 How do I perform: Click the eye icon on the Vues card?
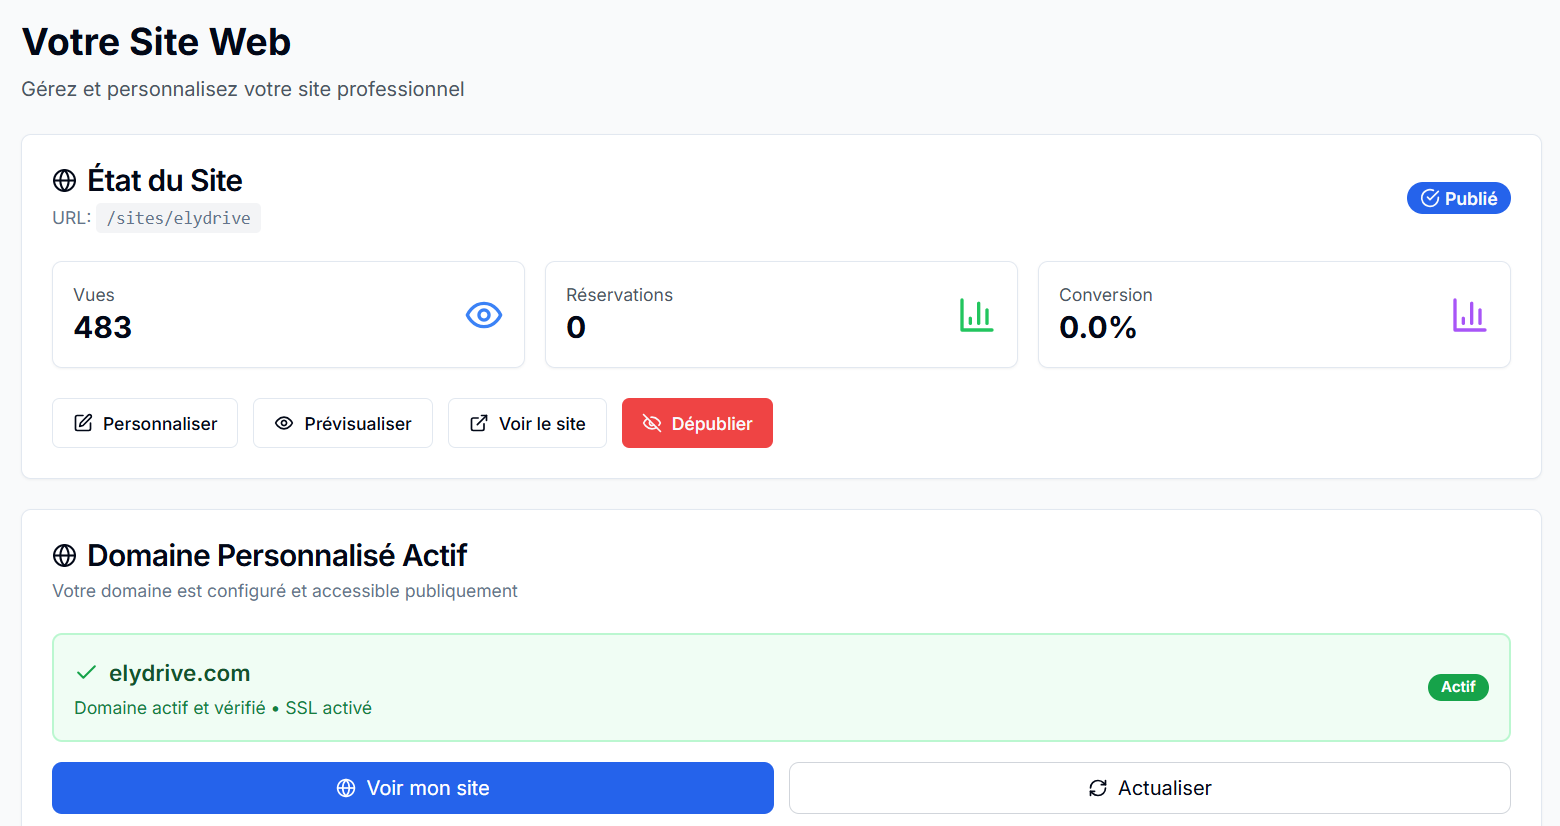coord(483,315)
